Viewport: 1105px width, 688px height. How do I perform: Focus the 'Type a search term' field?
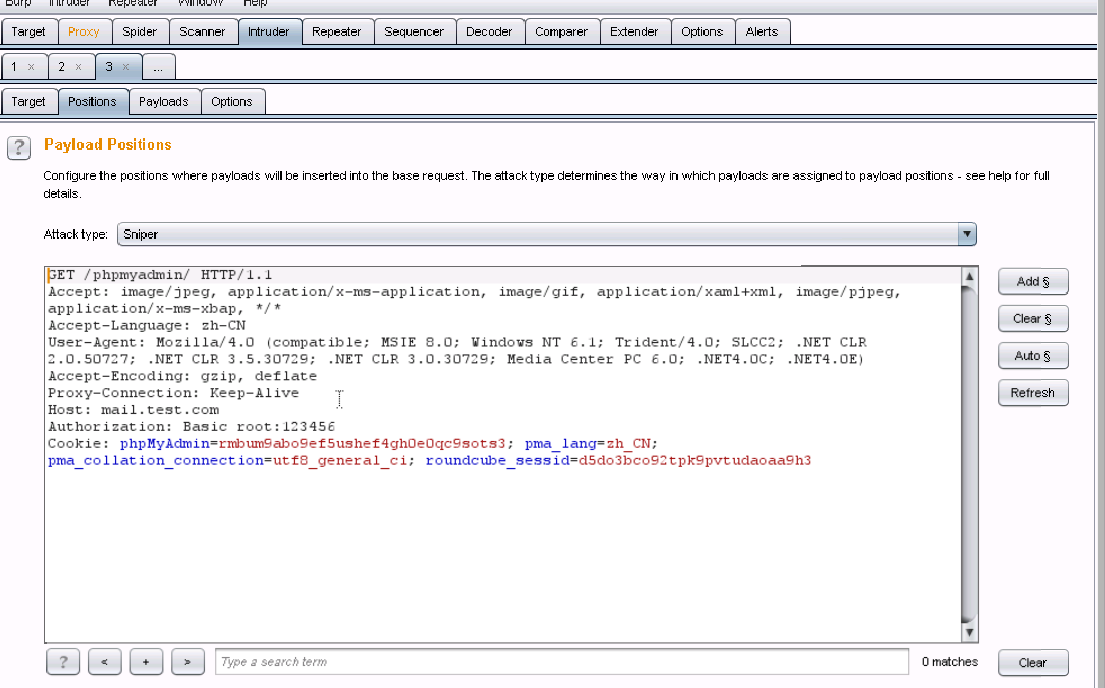point(562,662)
